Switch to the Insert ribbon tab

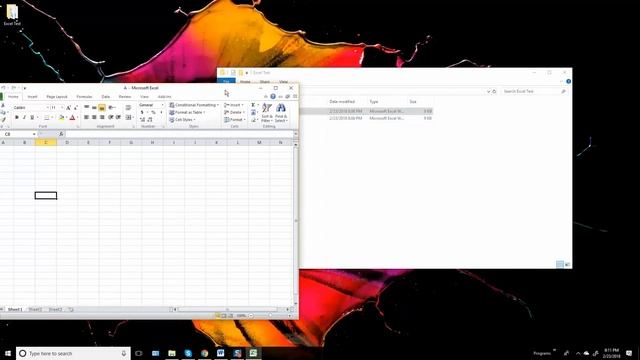[x=32, y=97]
